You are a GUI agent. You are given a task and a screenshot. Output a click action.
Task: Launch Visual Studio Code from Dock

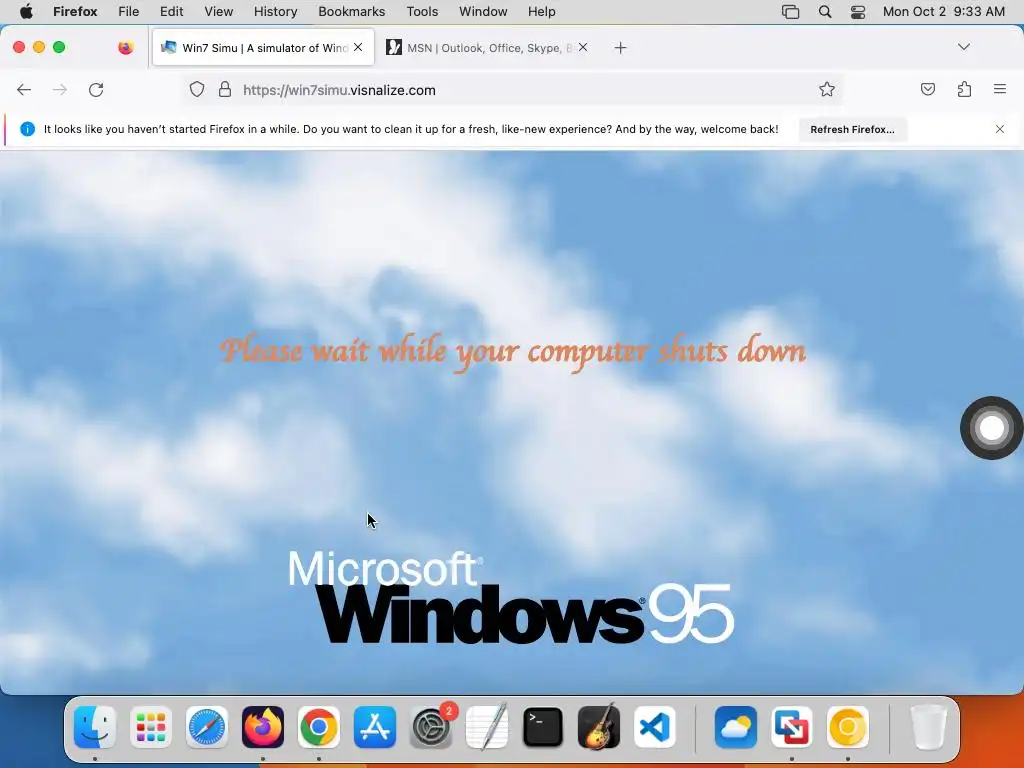click(655, 727)
